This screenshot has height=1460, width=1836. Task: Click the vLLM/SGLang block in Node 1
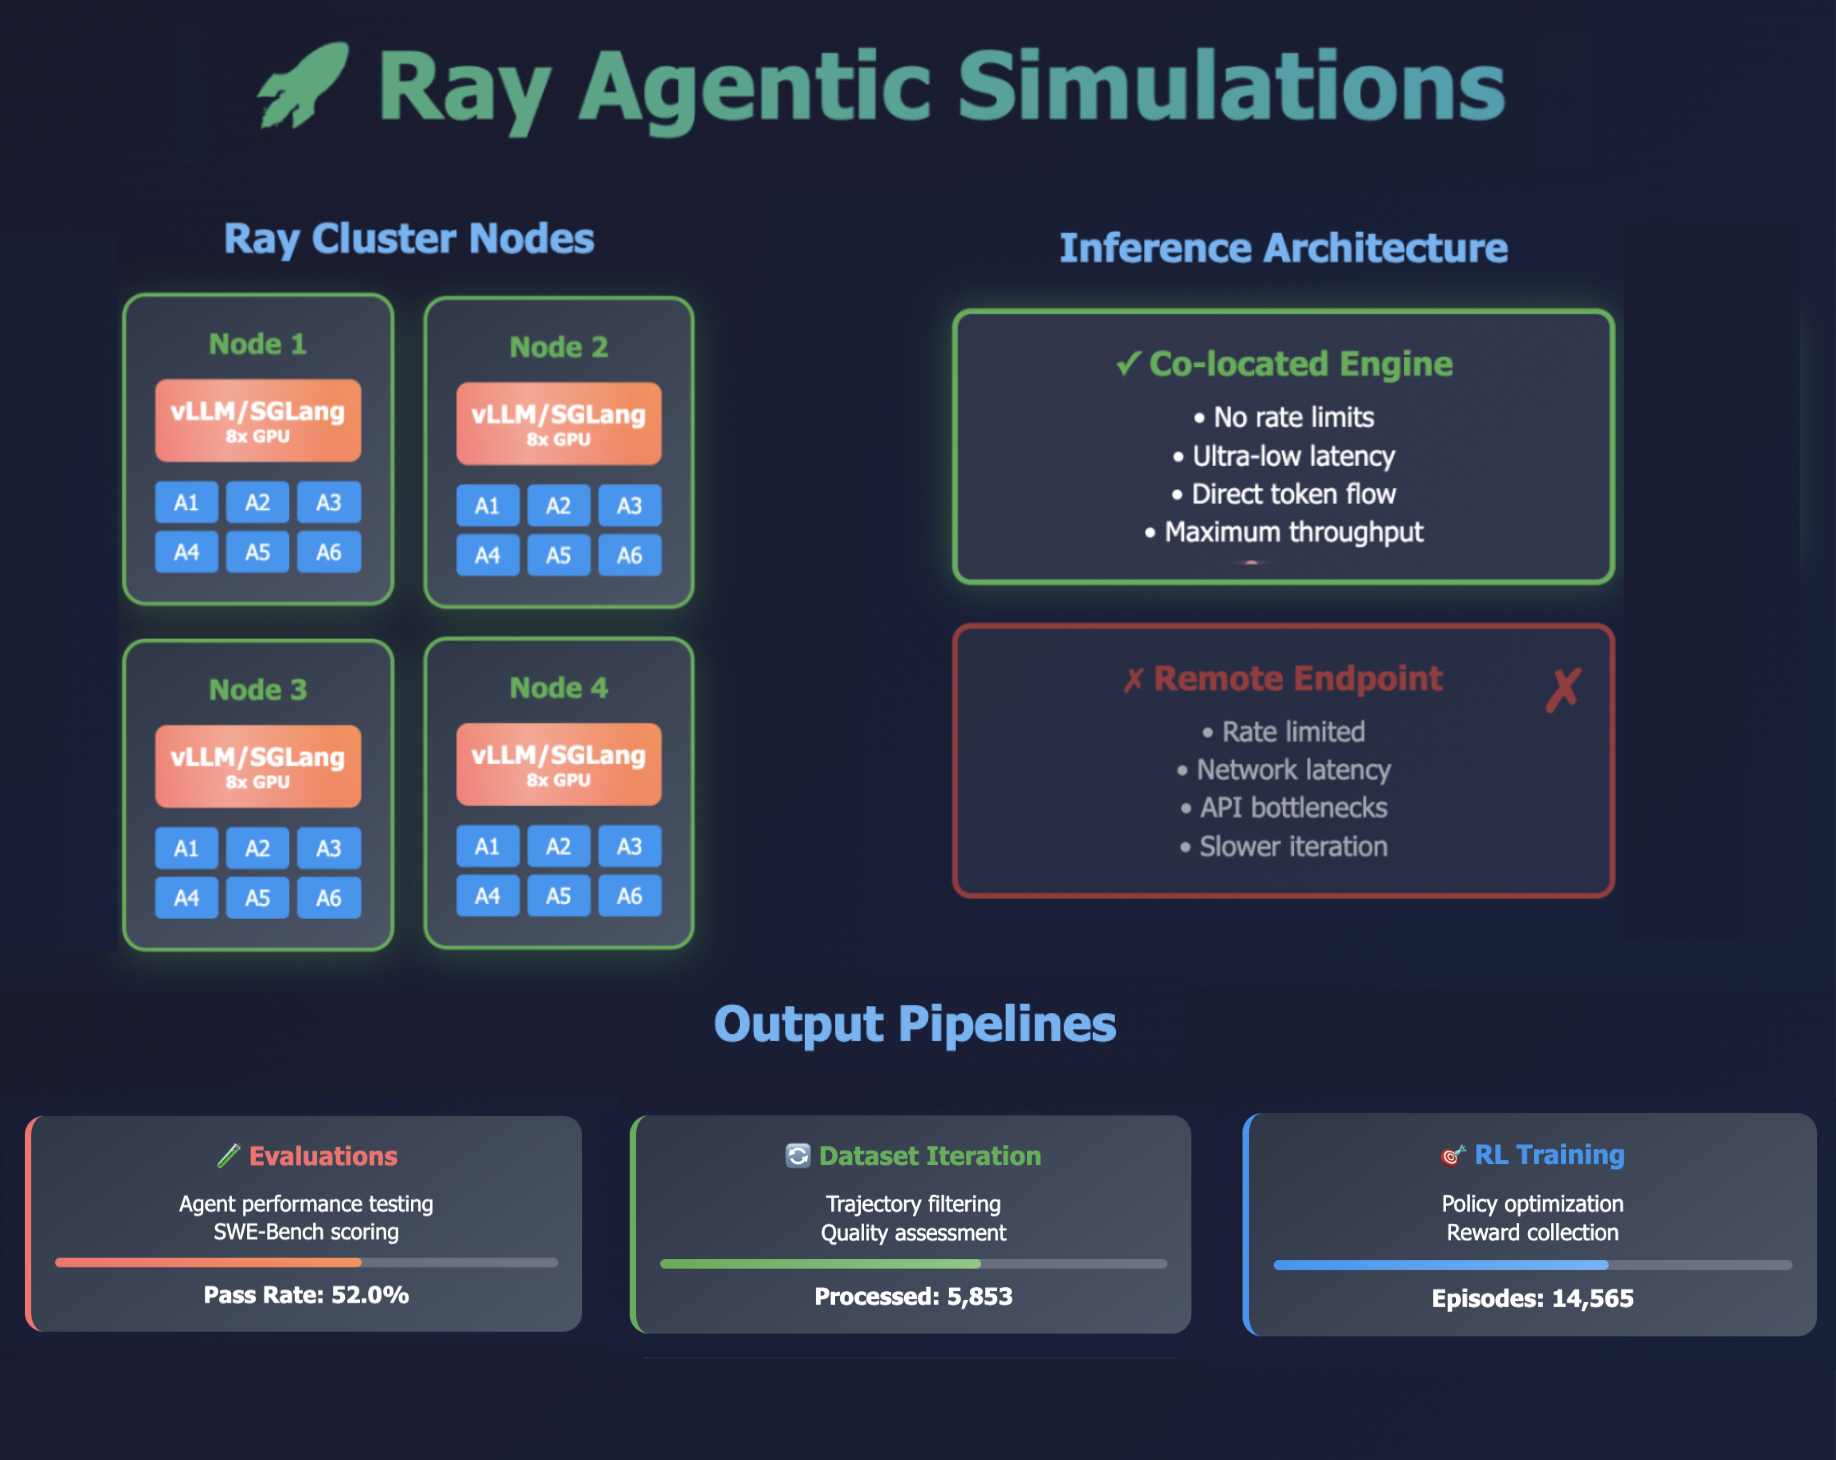coord(257,420)
